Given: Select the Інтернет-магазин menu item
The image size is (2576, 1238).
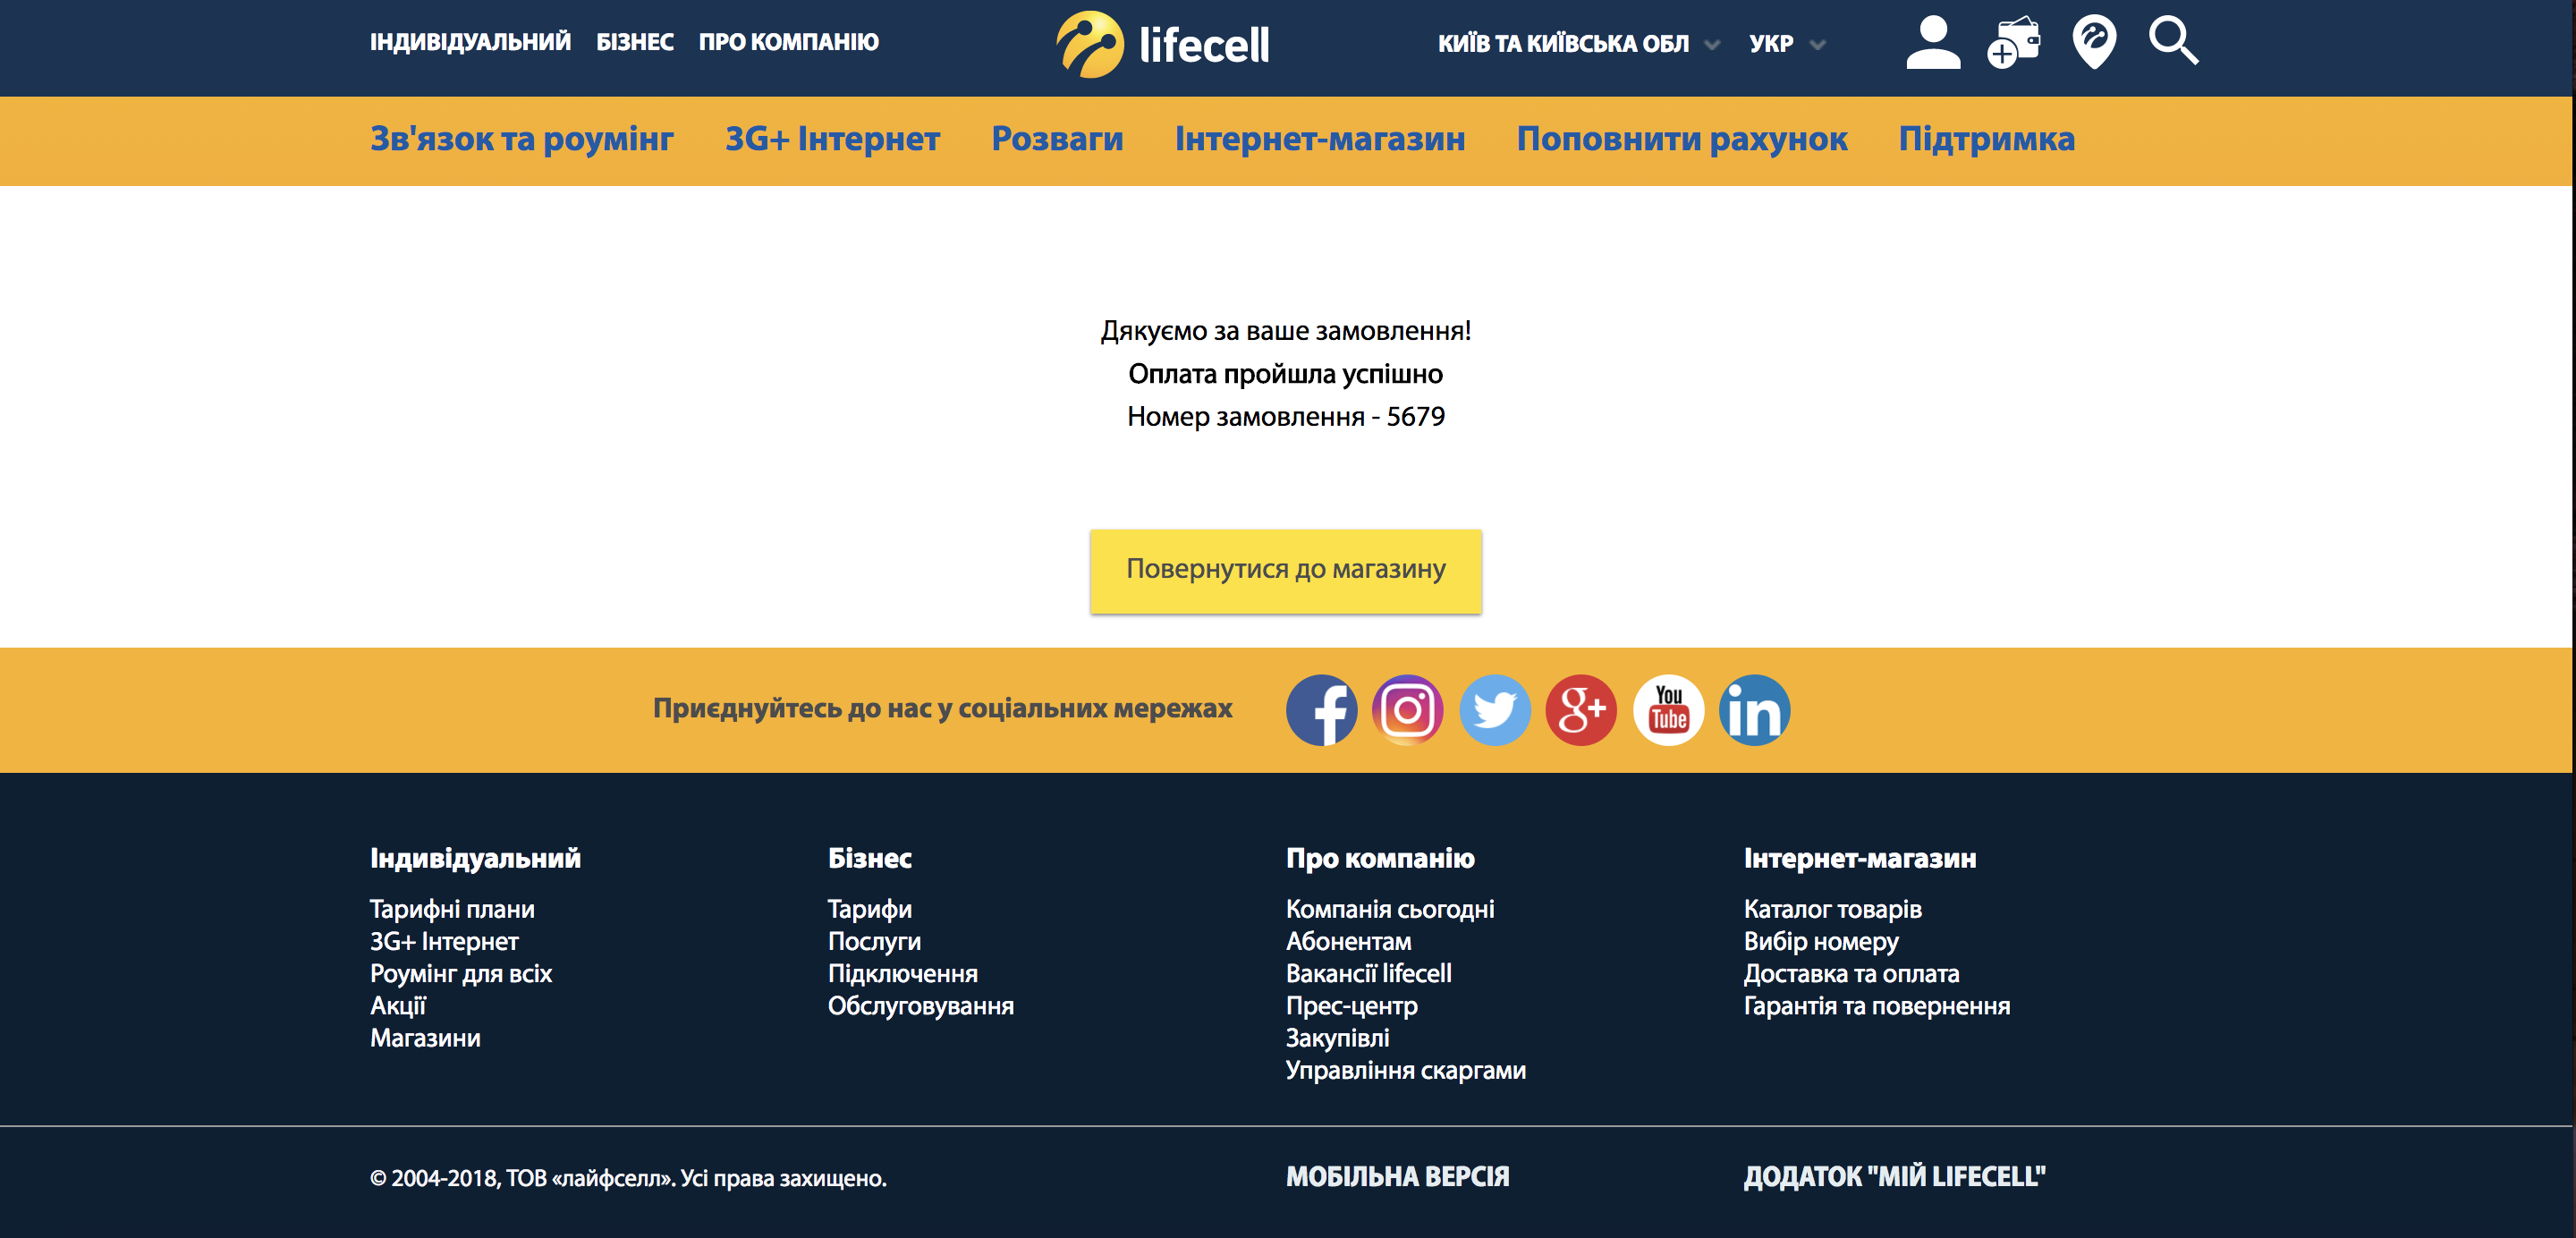Looking at the screenshot, I should 1319,139.
